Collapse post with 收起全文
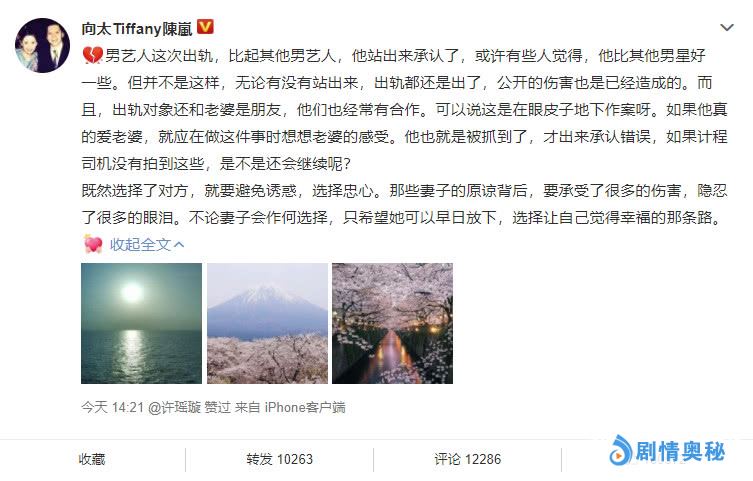The image size is (753, 481). point(140,244)
